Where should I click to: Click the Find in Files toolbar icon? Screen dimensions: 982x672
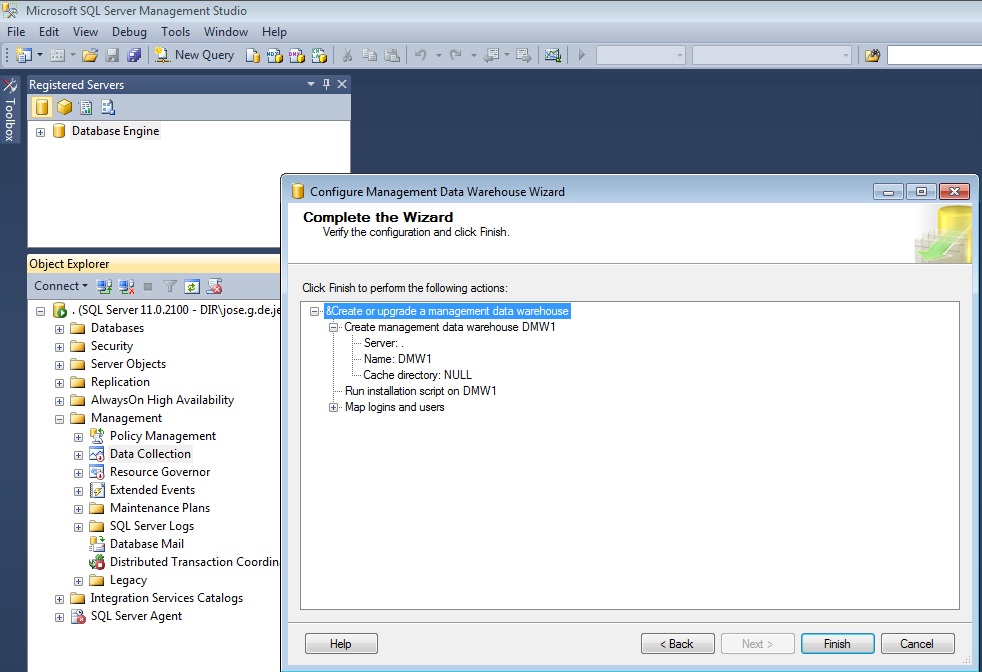872,55
